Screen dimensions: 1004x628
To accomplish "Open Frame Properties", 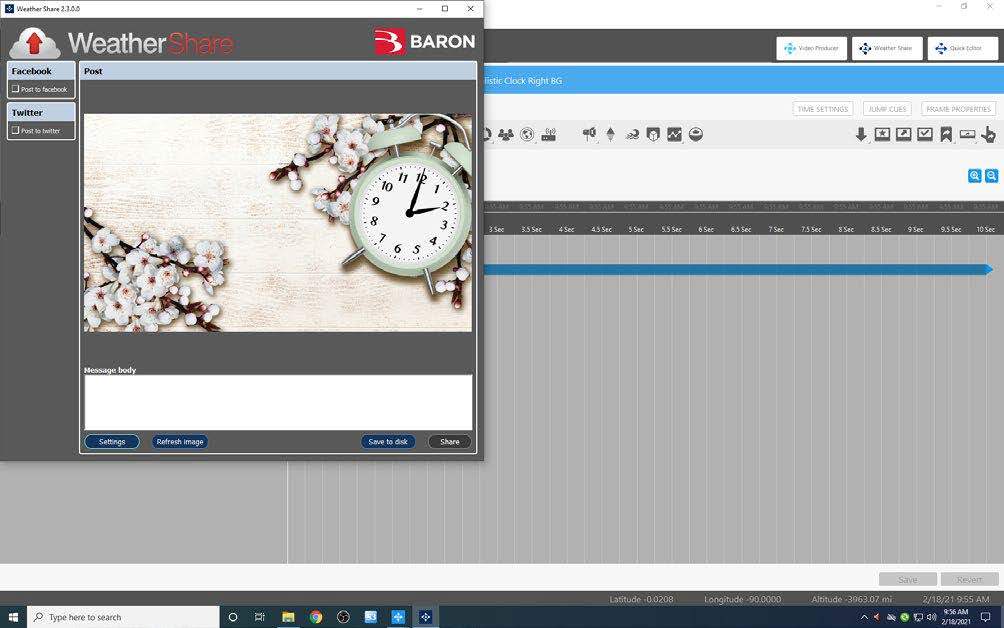I will [957, 109].
